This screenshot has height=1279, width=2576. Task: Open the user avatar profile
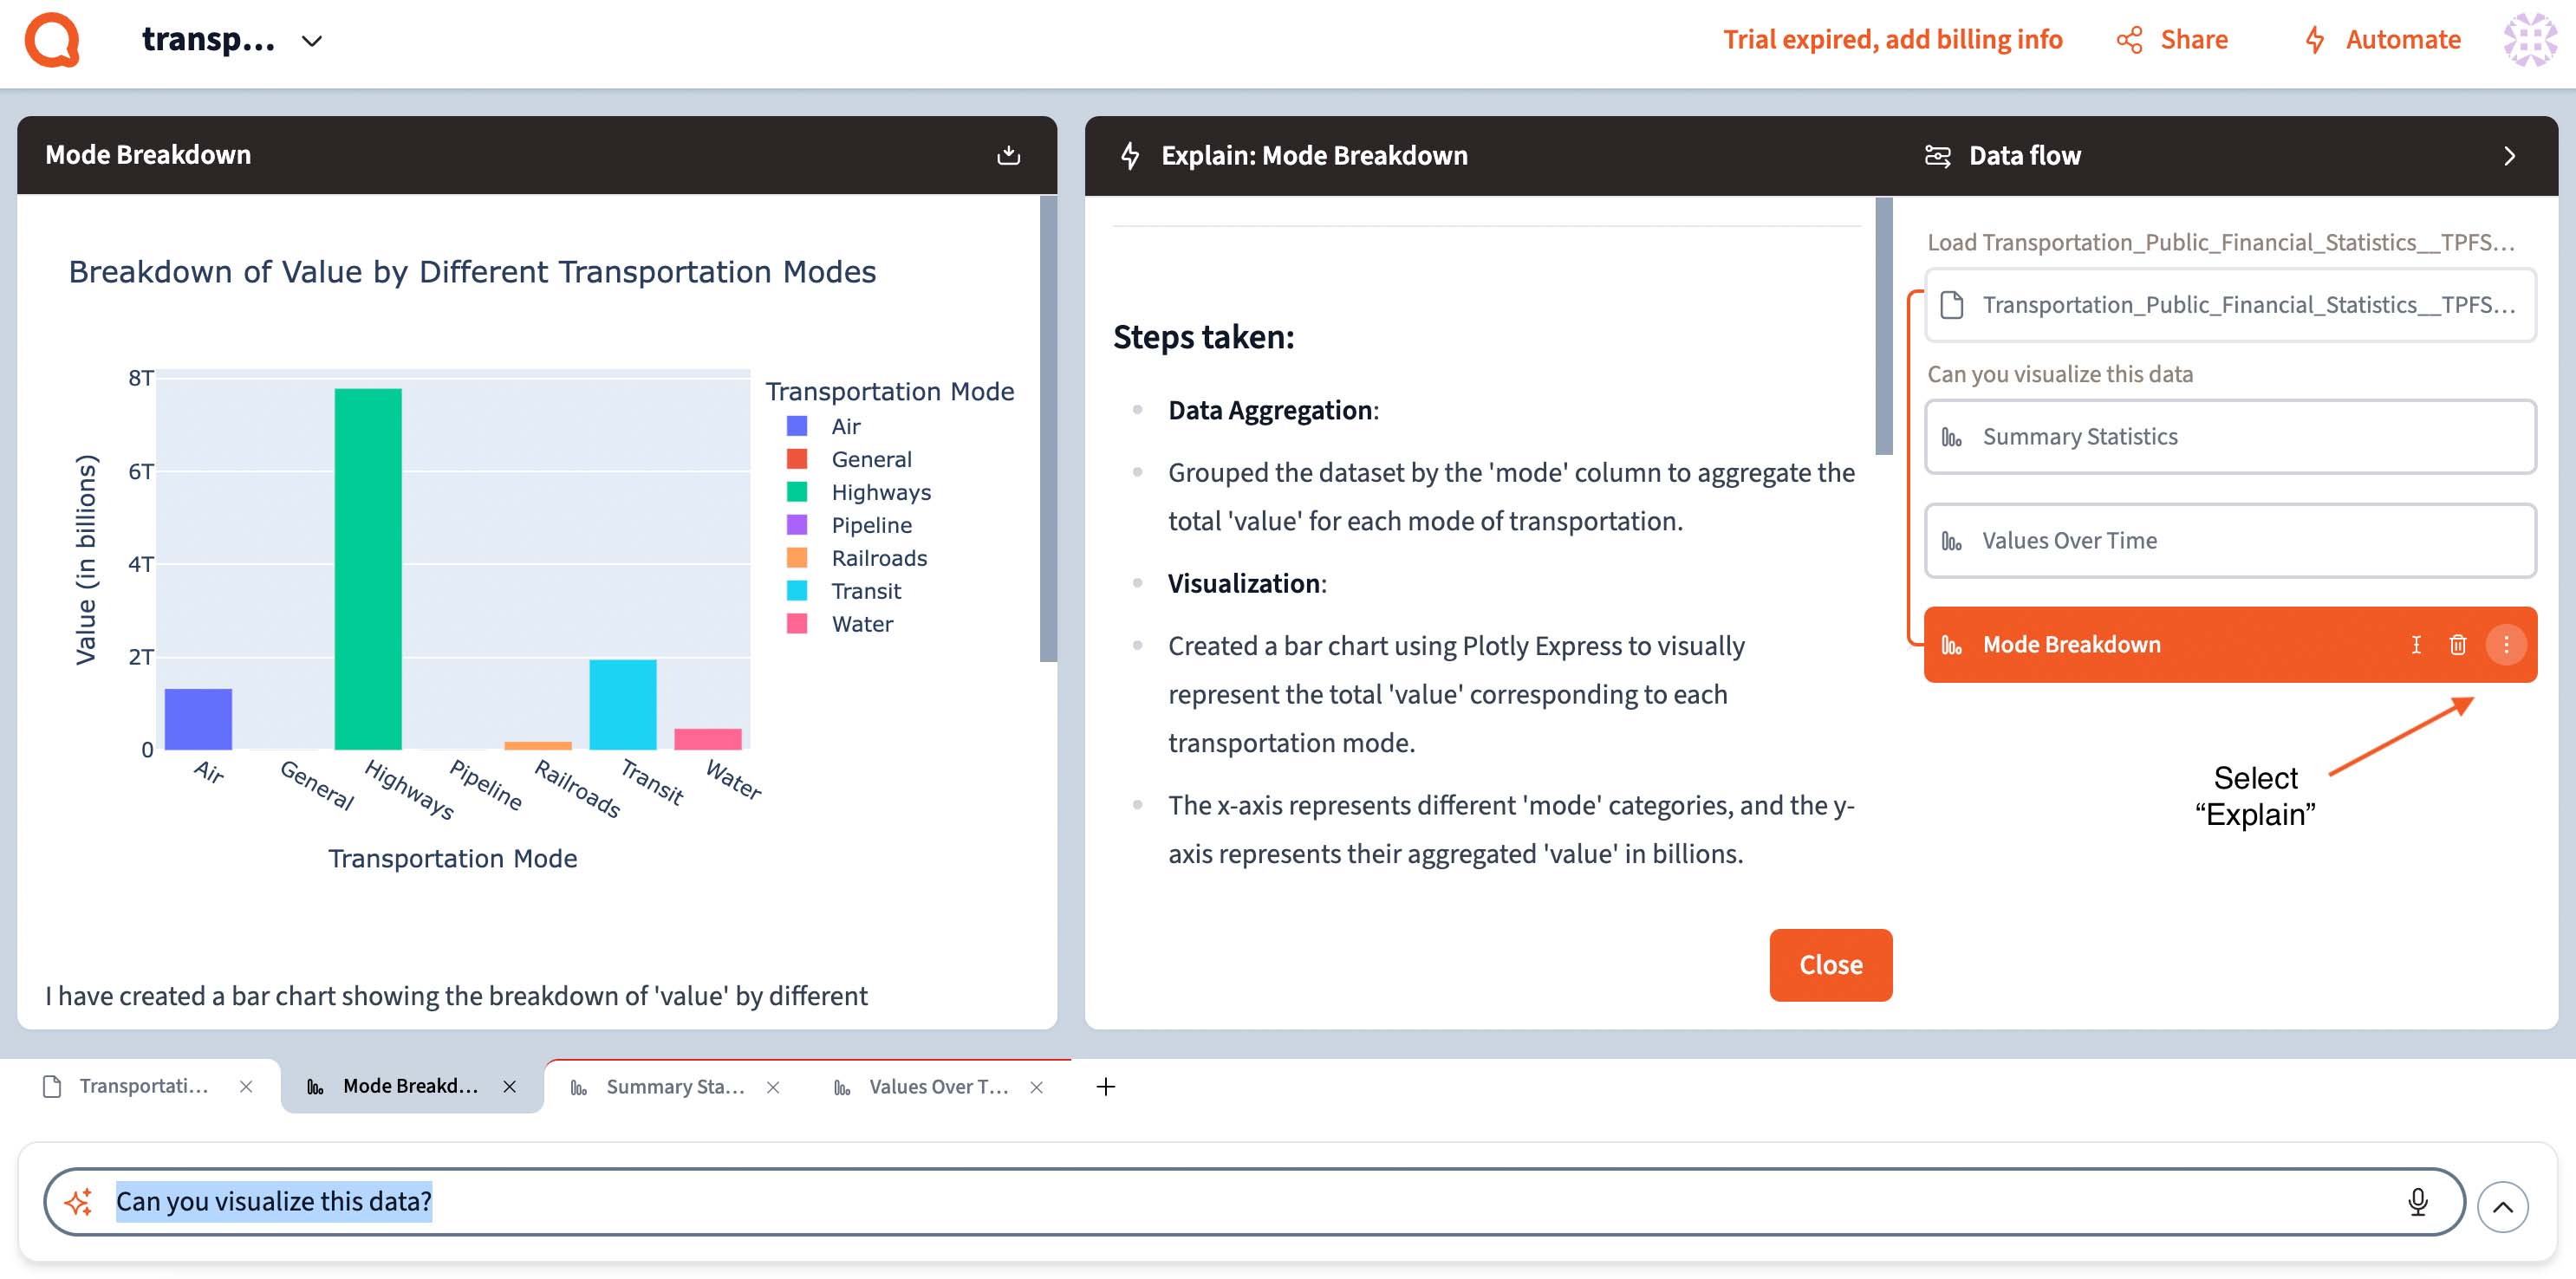point(2529,40)
